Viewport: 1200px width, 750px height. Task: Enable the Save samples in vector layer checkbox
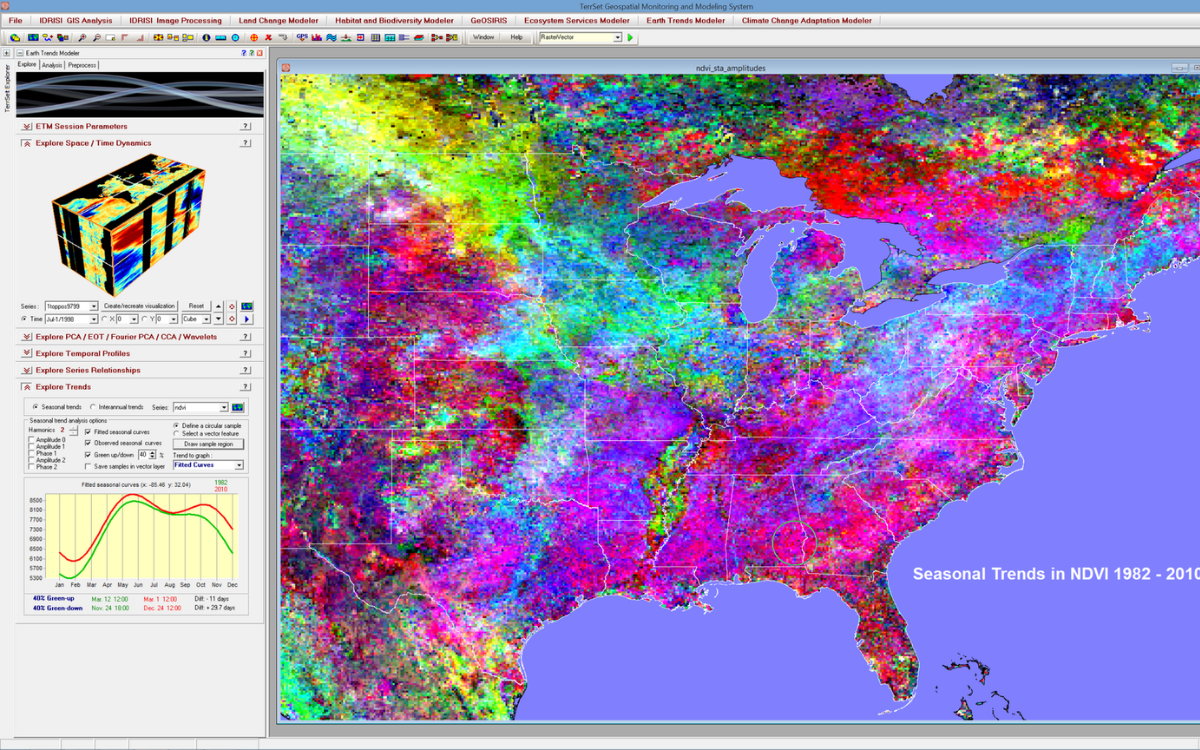88,466
